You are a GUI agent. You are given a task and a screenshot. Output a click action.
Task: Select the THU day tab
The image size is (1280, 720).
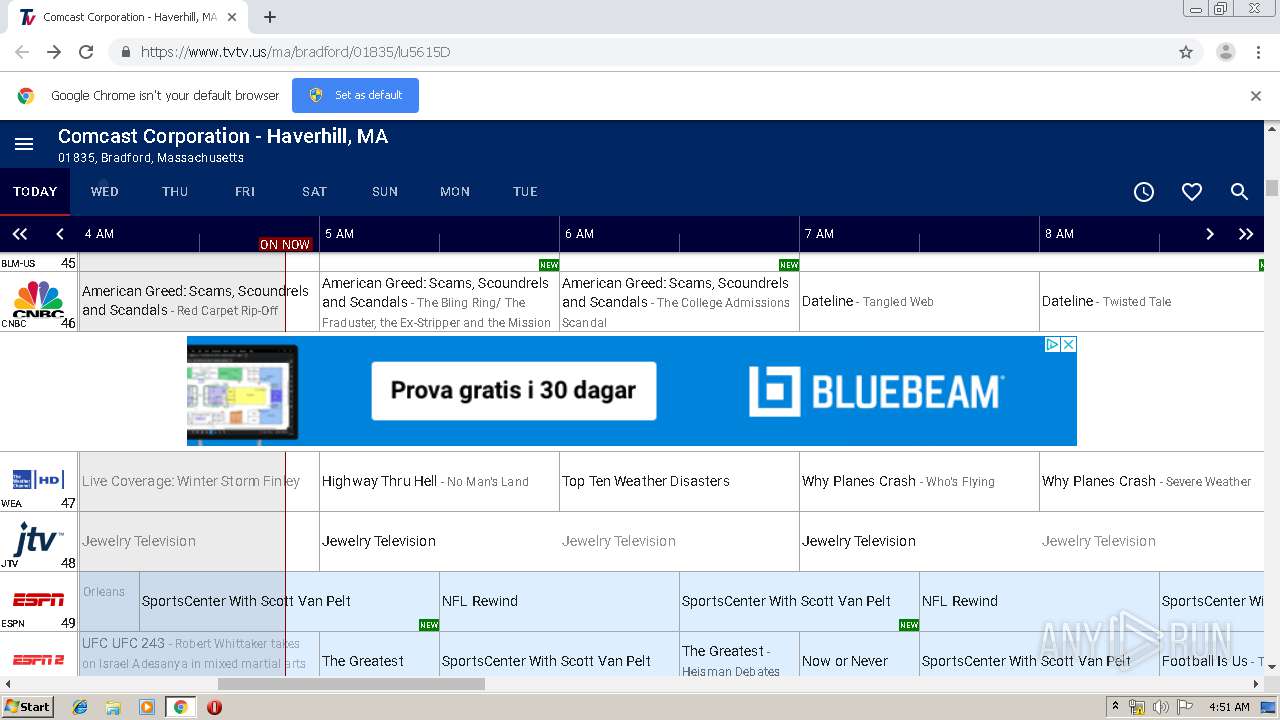pyautogui.click(x=175, y=192)
